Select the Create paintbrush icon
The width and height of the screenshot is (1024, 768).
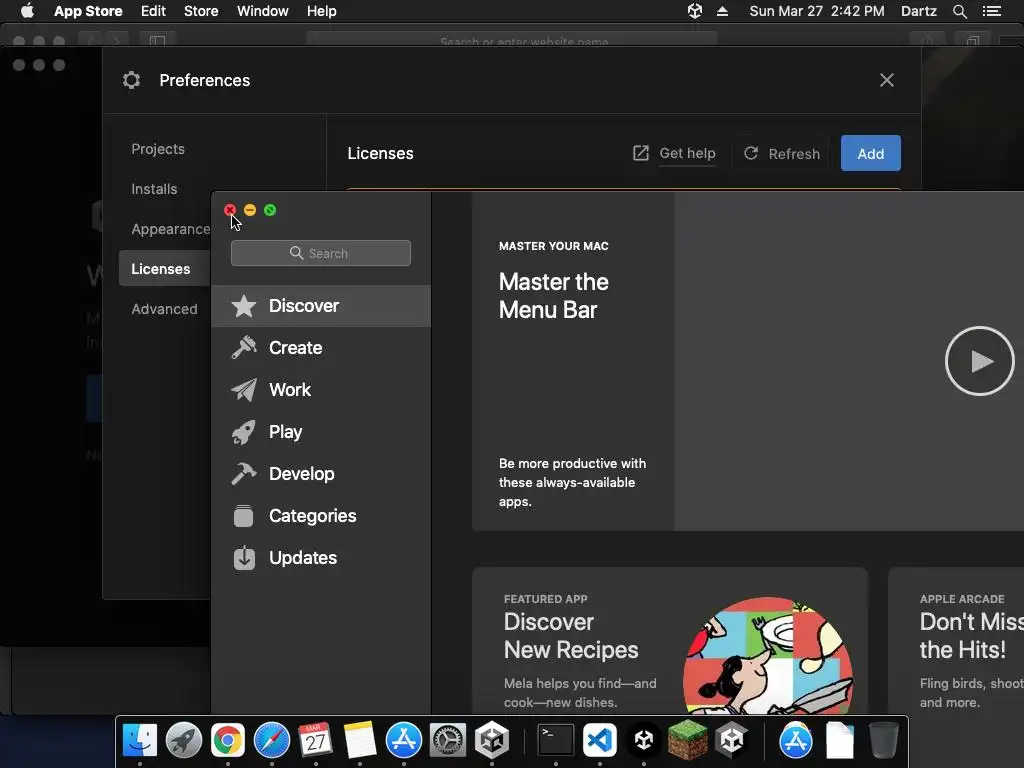click(x=244, y=347)
